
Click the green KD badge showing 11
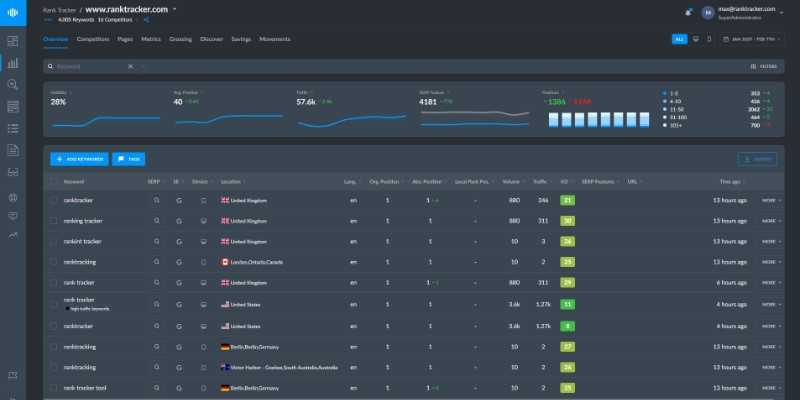[567, 304]
